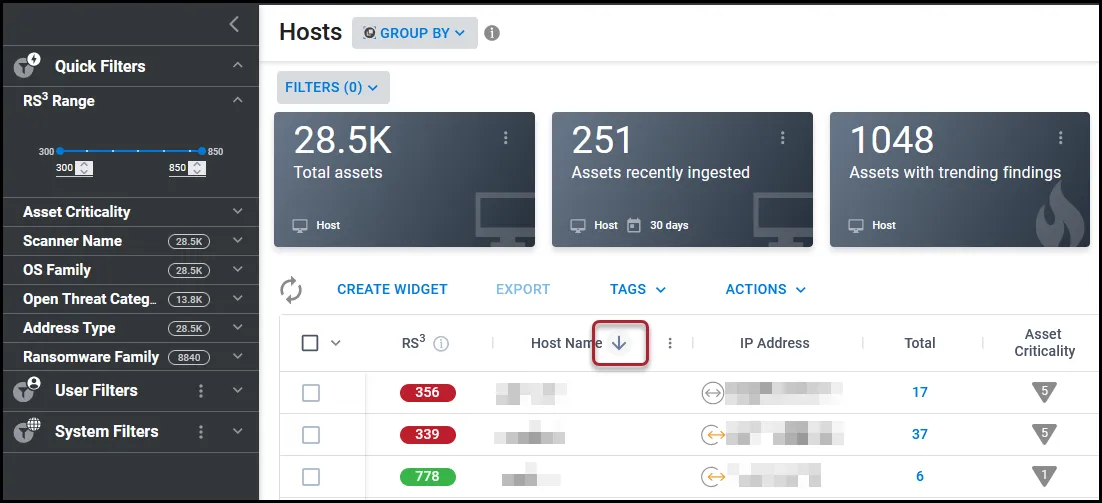This screenshot has width=1102, height=503.
Task: Open total findings link 37
Action: pyautogui.click(x=920, y=434)
